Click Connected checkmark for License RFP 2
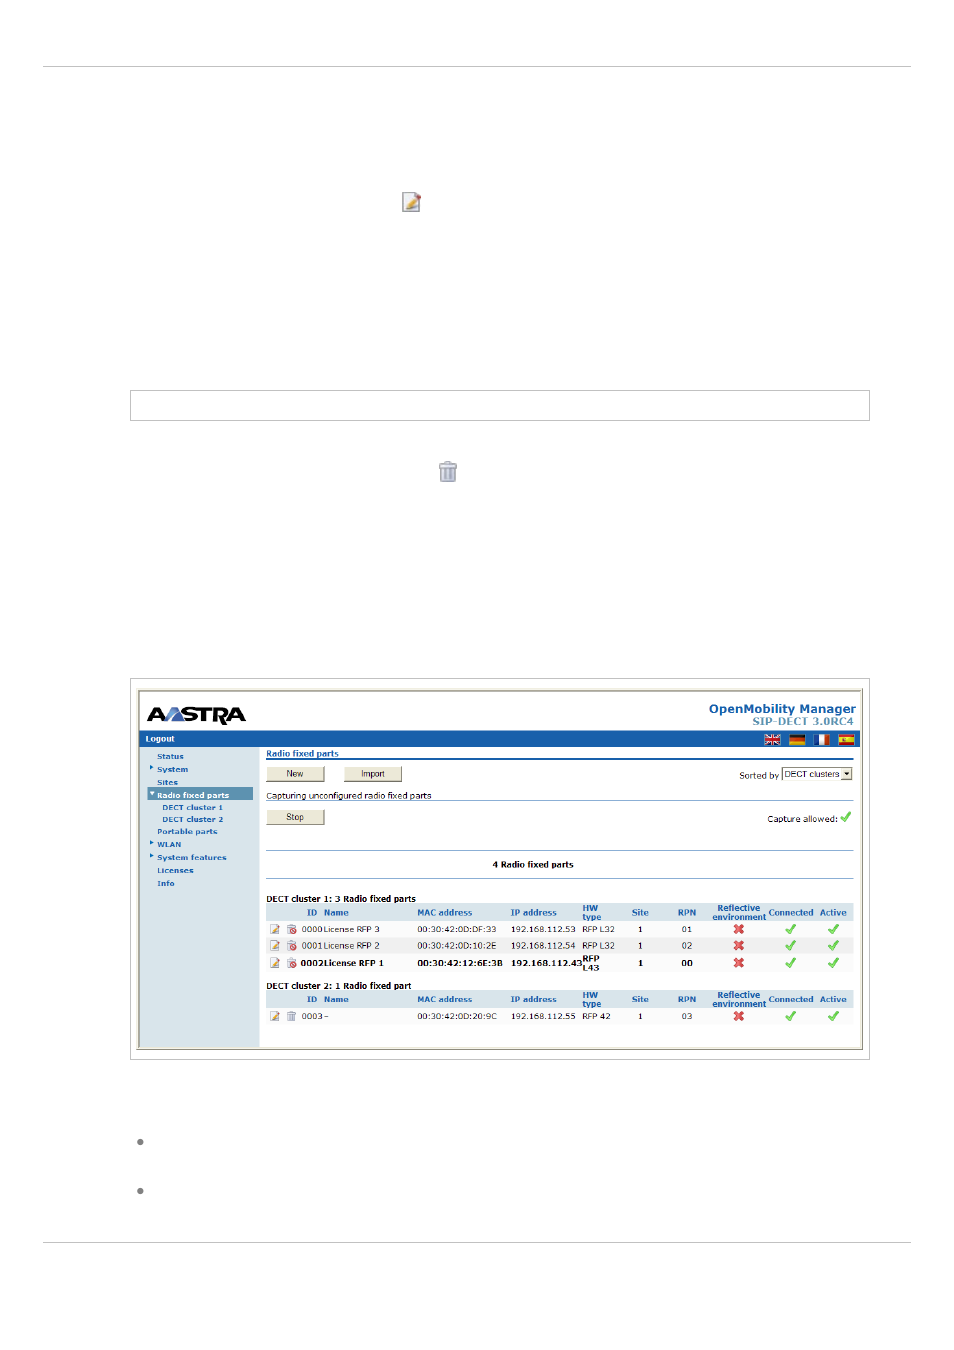954x1350 pixels. [x=790, y=945]
